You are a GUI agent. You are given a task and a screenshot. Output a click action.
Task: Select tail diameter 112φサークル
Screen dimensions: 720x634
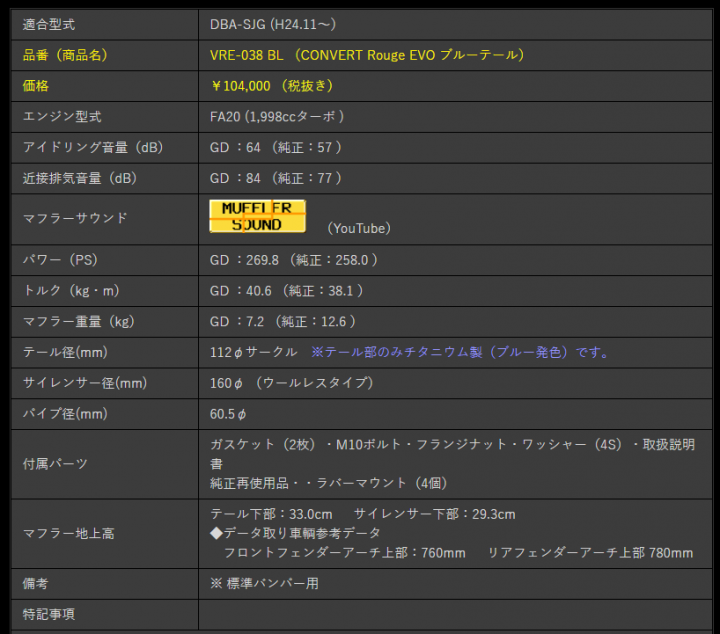[253, 353]
